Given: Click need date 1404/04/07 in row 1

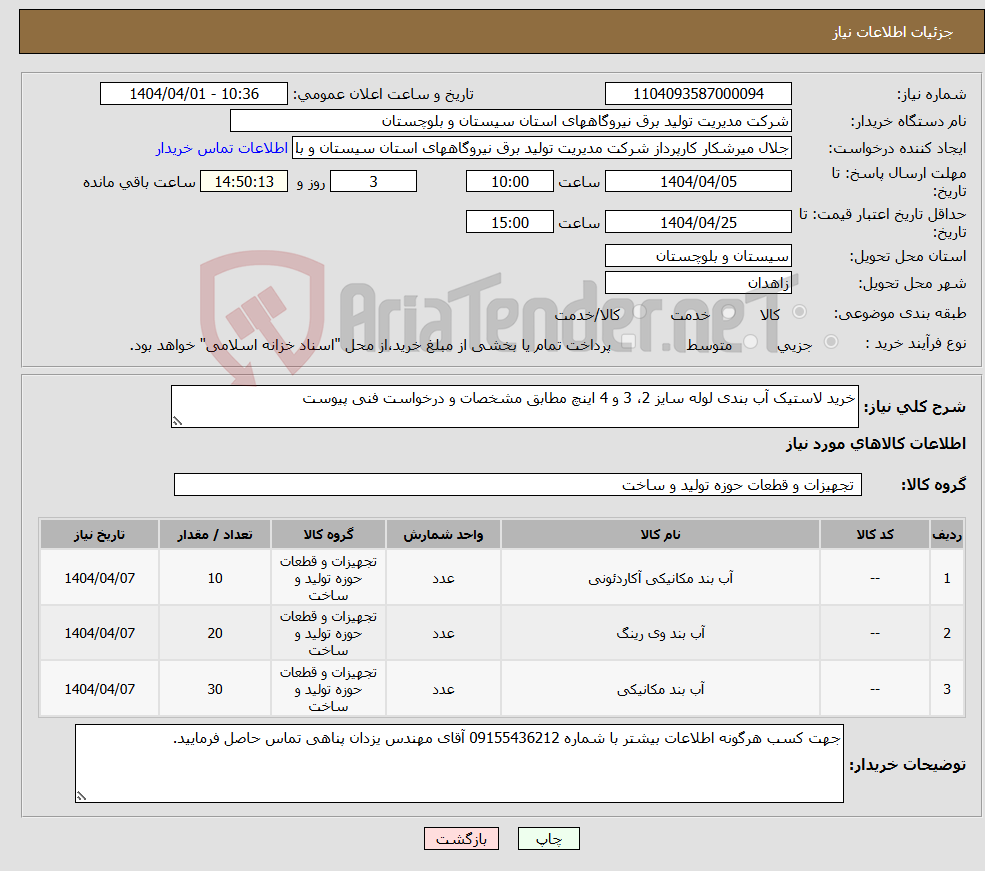Looking at the screenshot, I should point(99,578).
